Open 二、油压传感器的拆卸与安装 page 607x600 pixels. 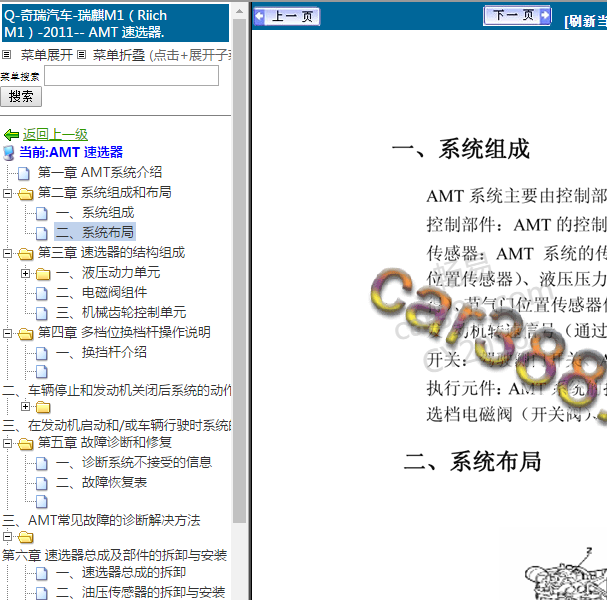point(141,592)
